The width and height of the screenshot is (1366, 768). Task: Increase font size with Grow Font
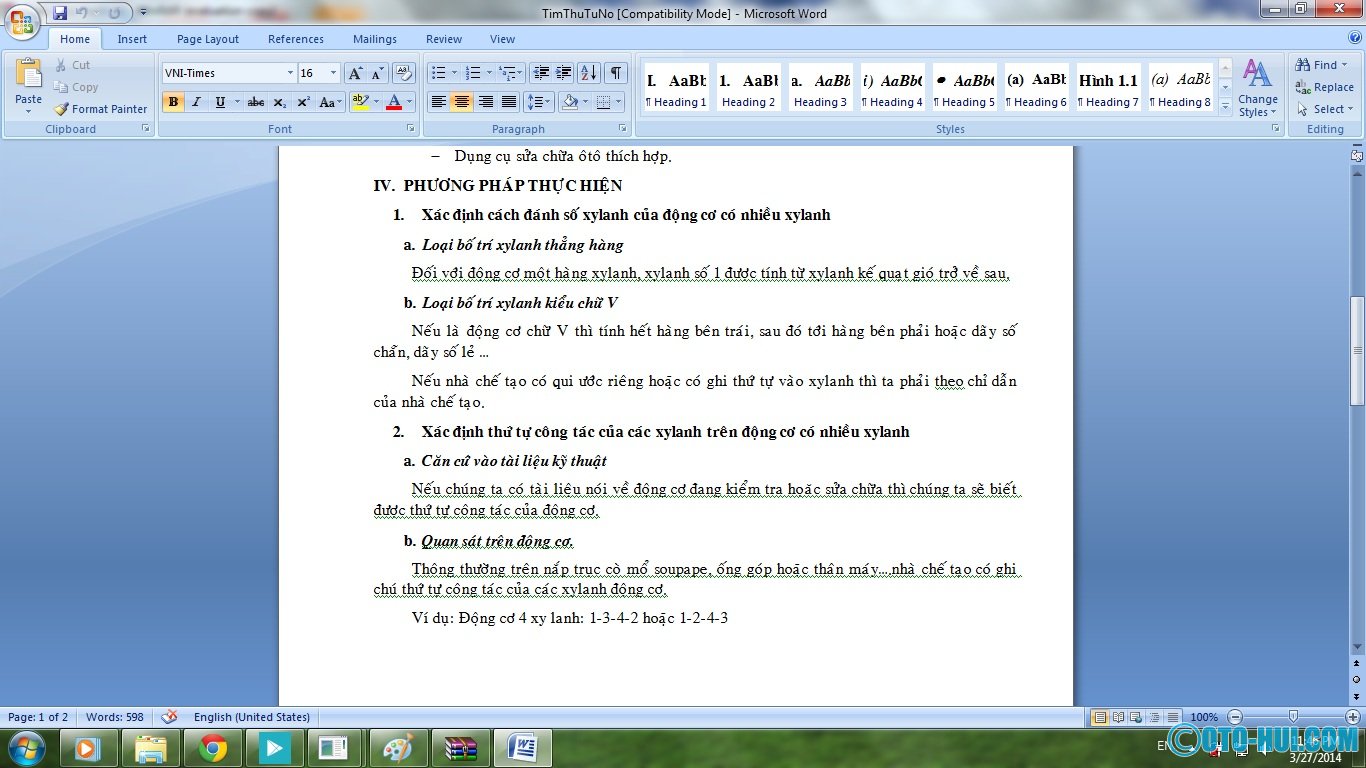coord(355,73)
